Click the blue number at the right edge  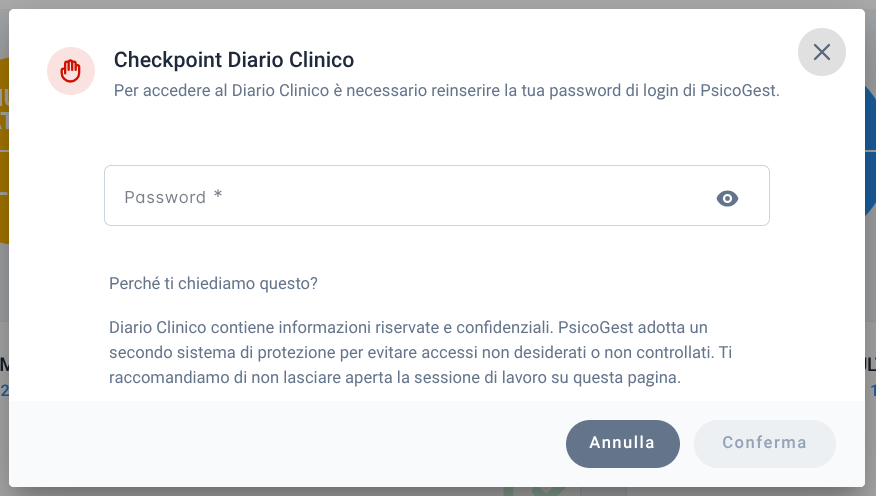coord(872,390)
